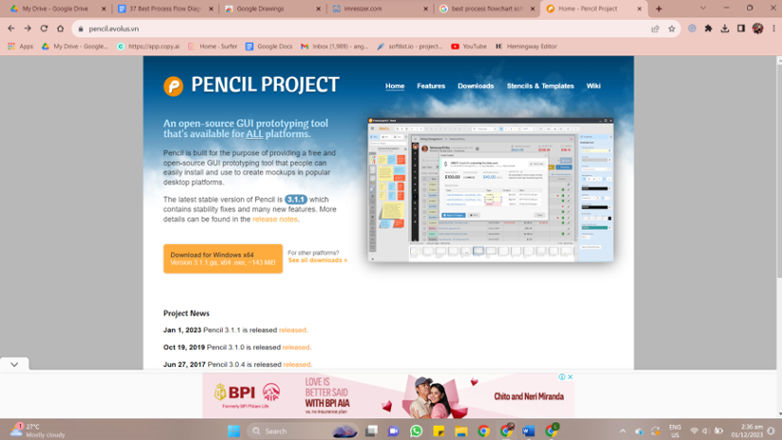The width and height of the screenshot is (782, 440).
Task: Bookmark this page with the star icon
Action: pyautogui.click(x=671, y=29)
